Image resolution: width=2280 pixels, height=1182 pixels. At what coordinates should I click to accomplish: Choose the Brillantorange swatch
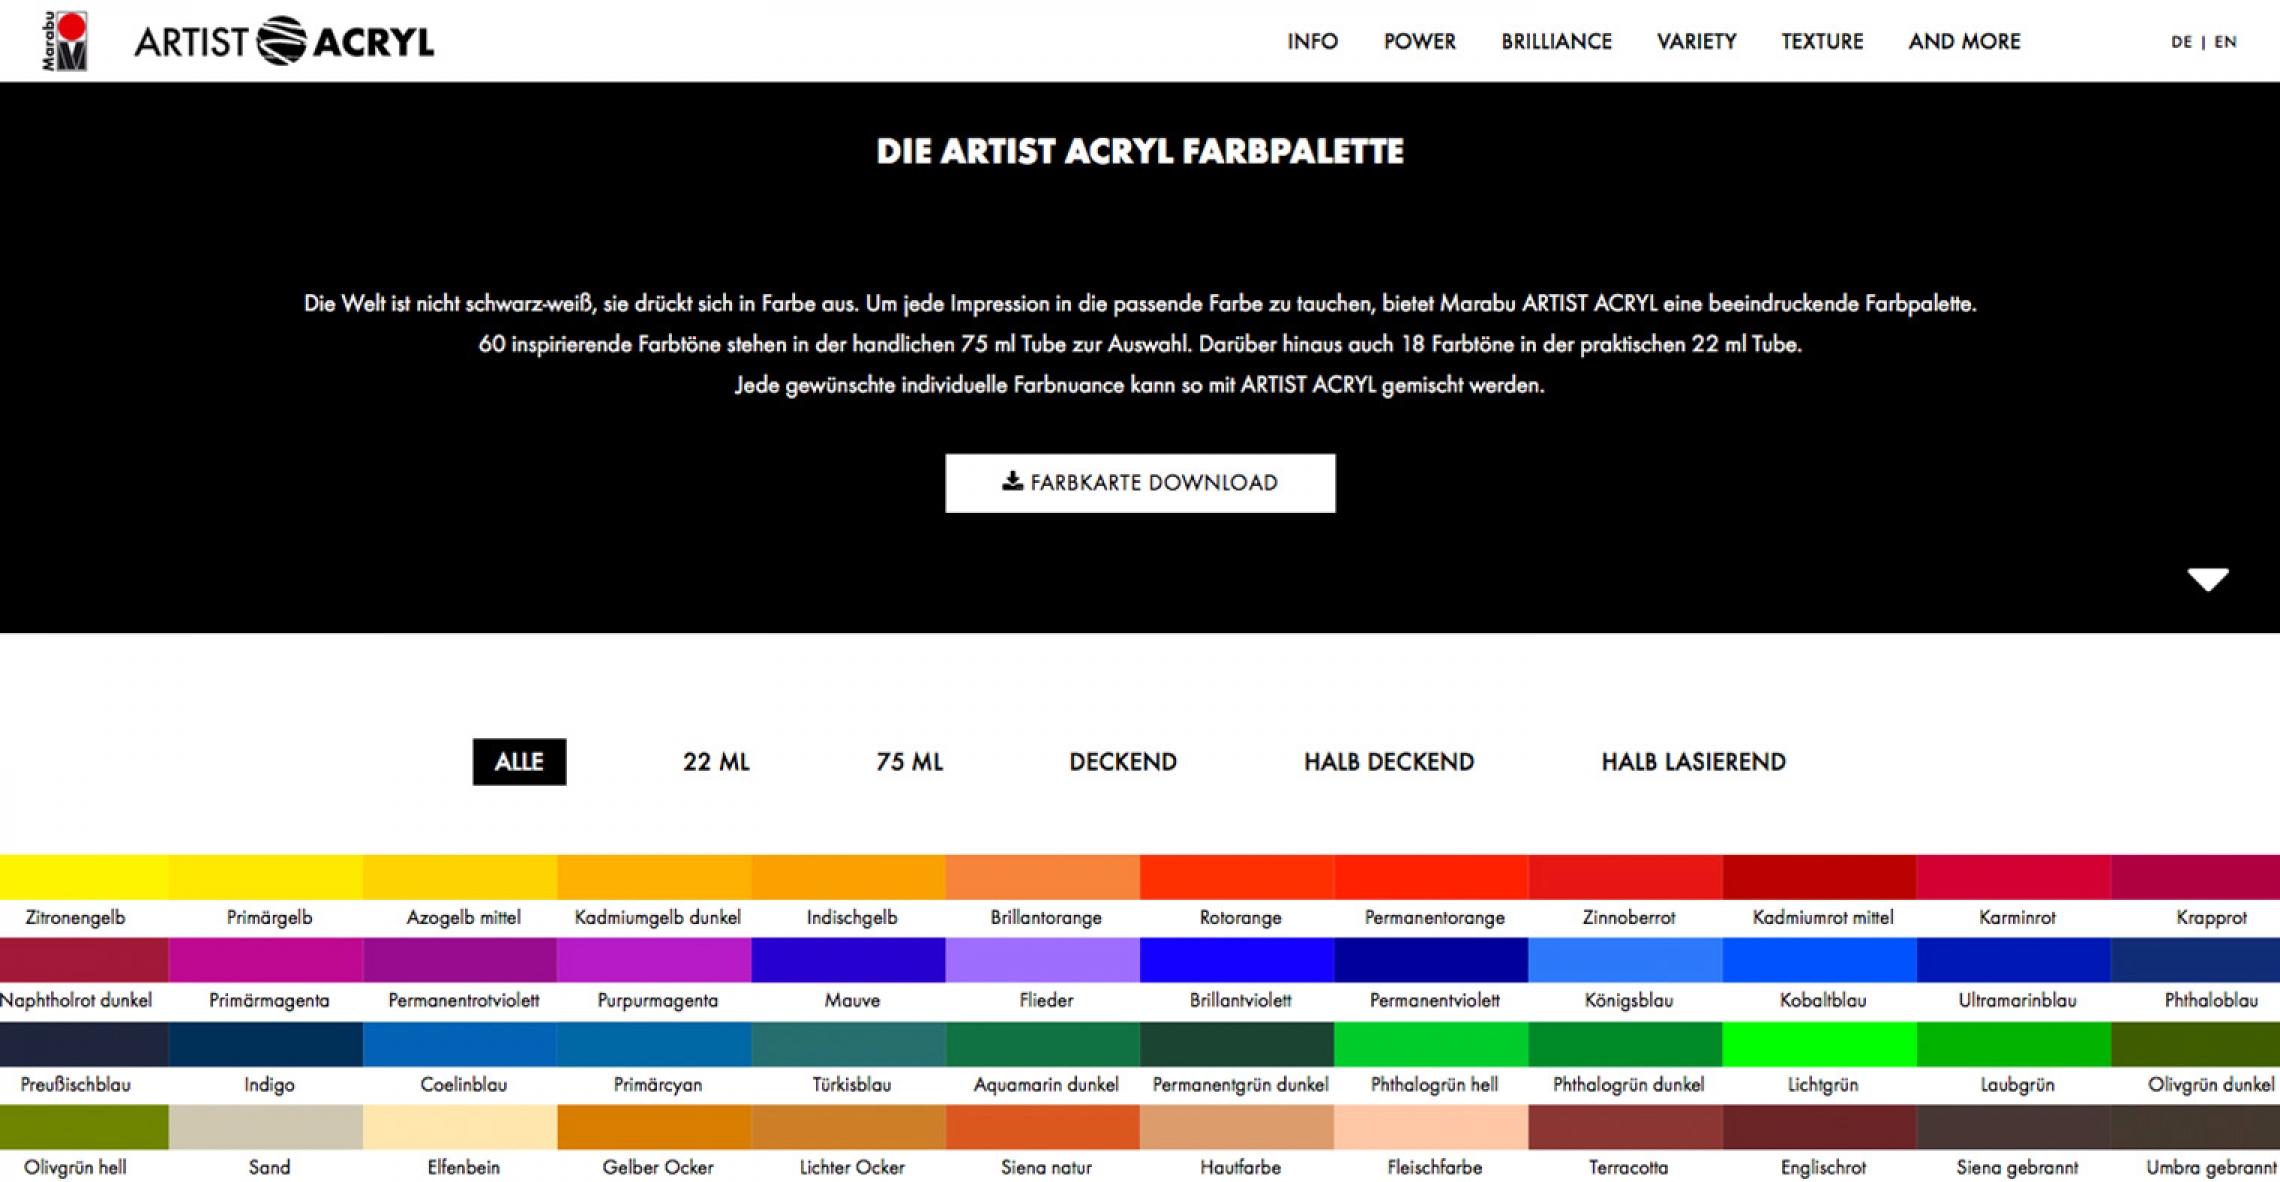click(x=1042, y=877)
